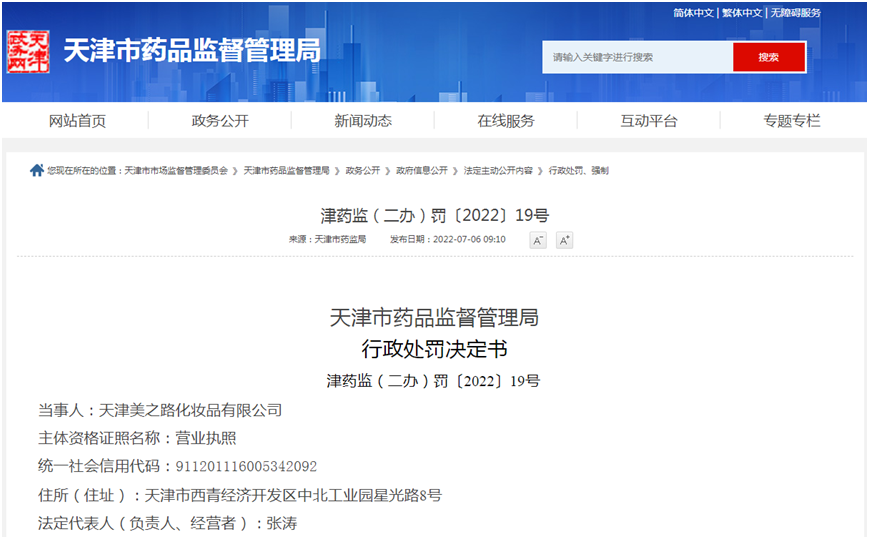The height and width of the screenshot is (539, 869).
Task: Focus the keyword search input field
Action: 638,57
